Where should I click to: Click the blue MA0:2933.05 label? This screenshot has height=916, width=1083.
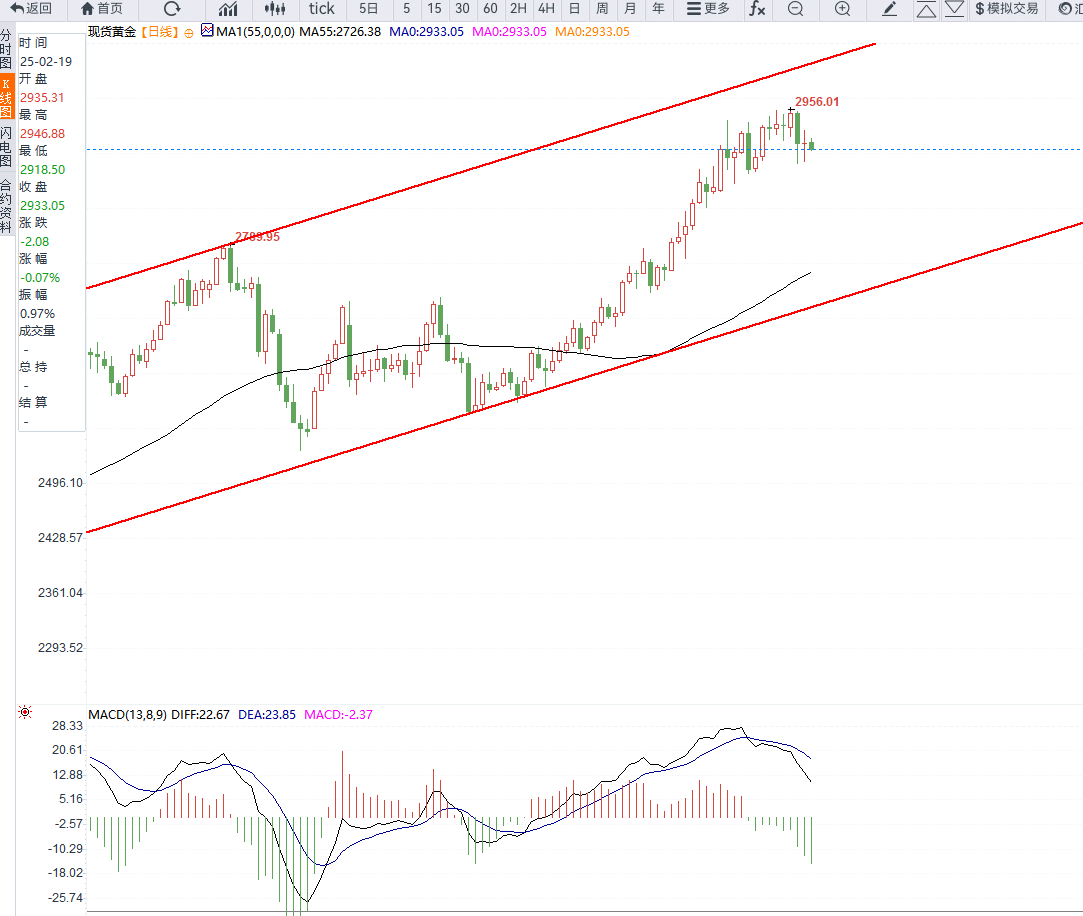(426, 32)
